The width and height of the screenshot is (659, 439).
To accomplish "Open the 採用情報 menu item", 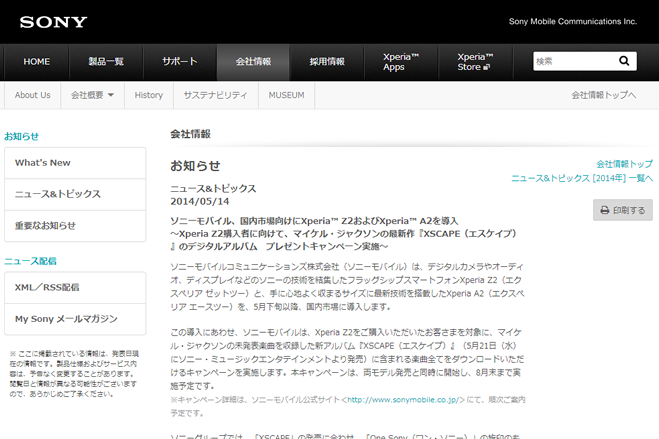I will click(x=327, y=62).
